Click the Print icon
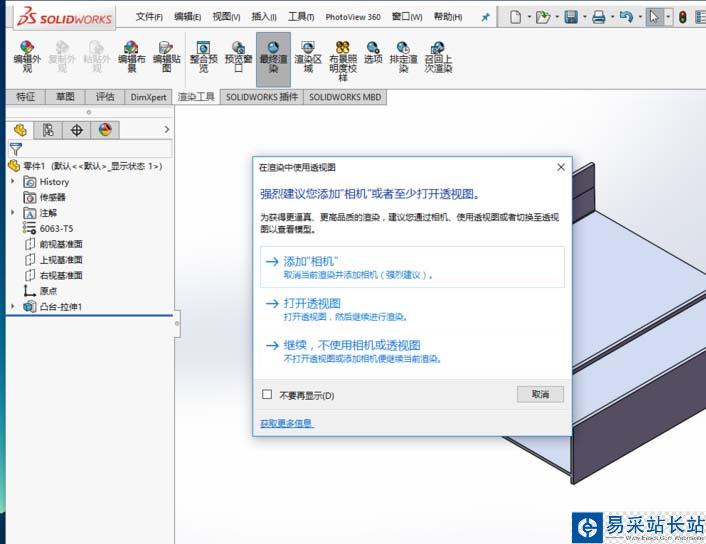 coord(598,18)
